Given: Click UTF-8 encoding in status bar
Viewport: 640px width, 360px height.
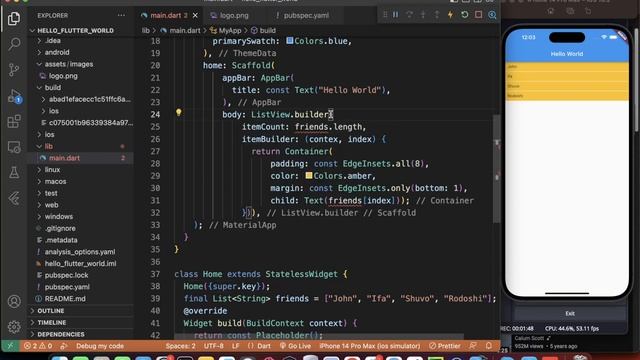Looking at the screenshot, I should click(x=213, y=346).
